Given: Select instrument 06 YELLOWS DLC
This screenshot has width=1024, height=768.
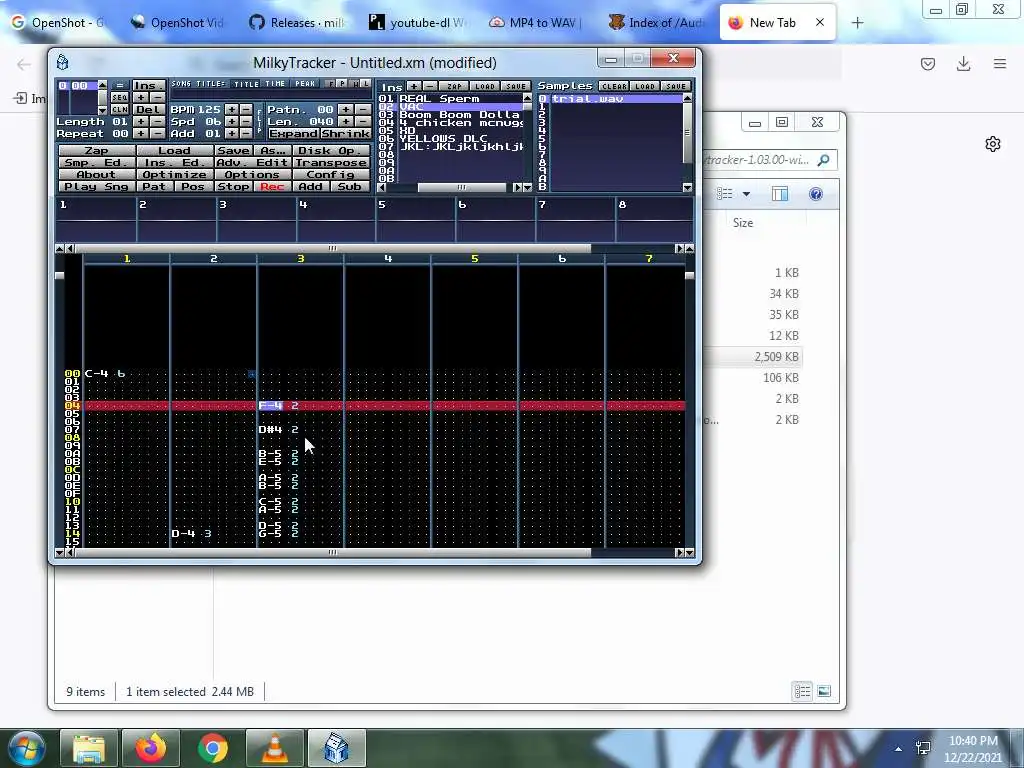Looking at the screenshot, I should tap(451, 138).
